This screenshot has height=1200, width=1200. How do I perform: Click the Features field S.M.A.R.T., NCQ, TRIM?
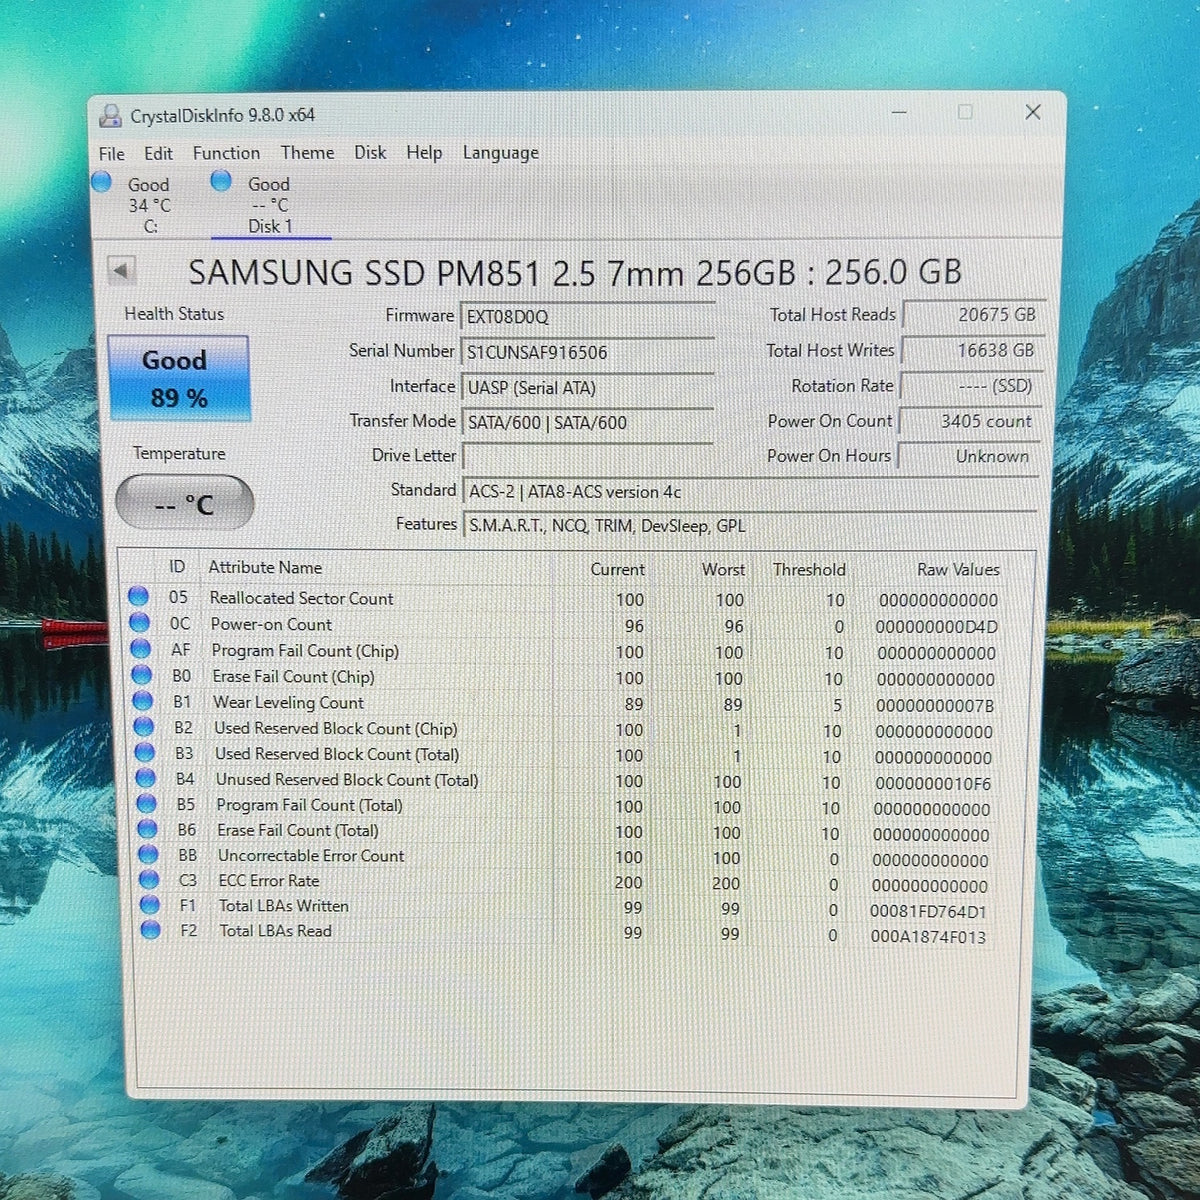click(750, 526)
